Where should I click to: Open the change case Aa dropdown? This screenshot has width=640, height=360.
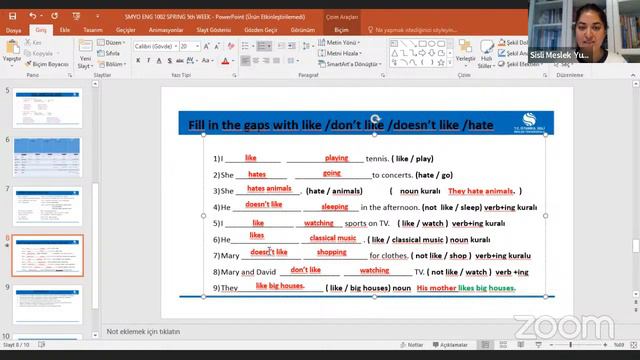click(207, 61)
